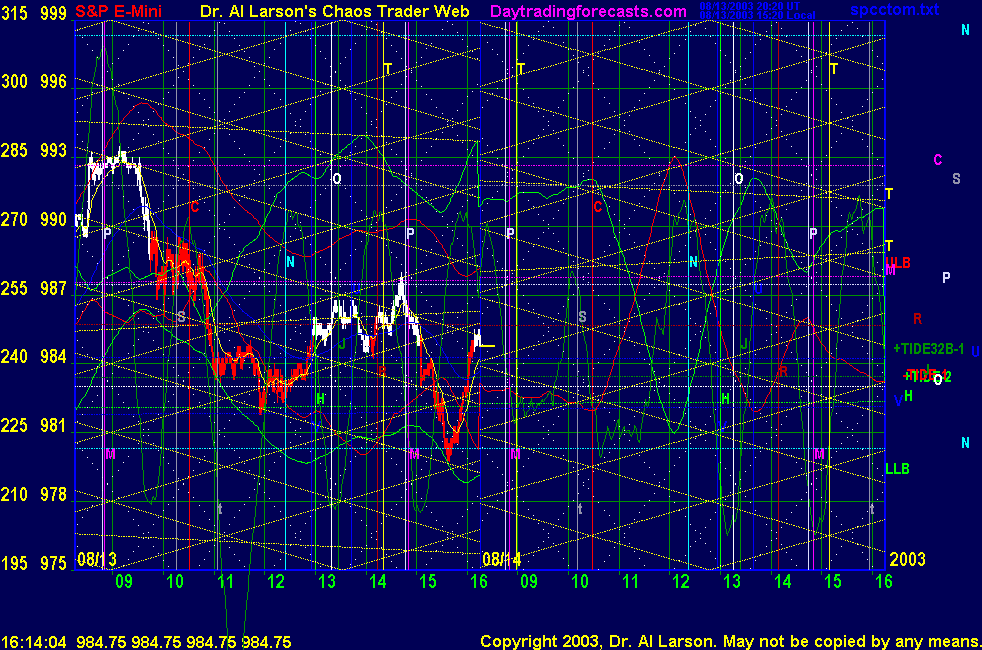Click the '08/13/2003 15:20 Local' timestamp
The image size is (982, 650).
click(757, 15)
